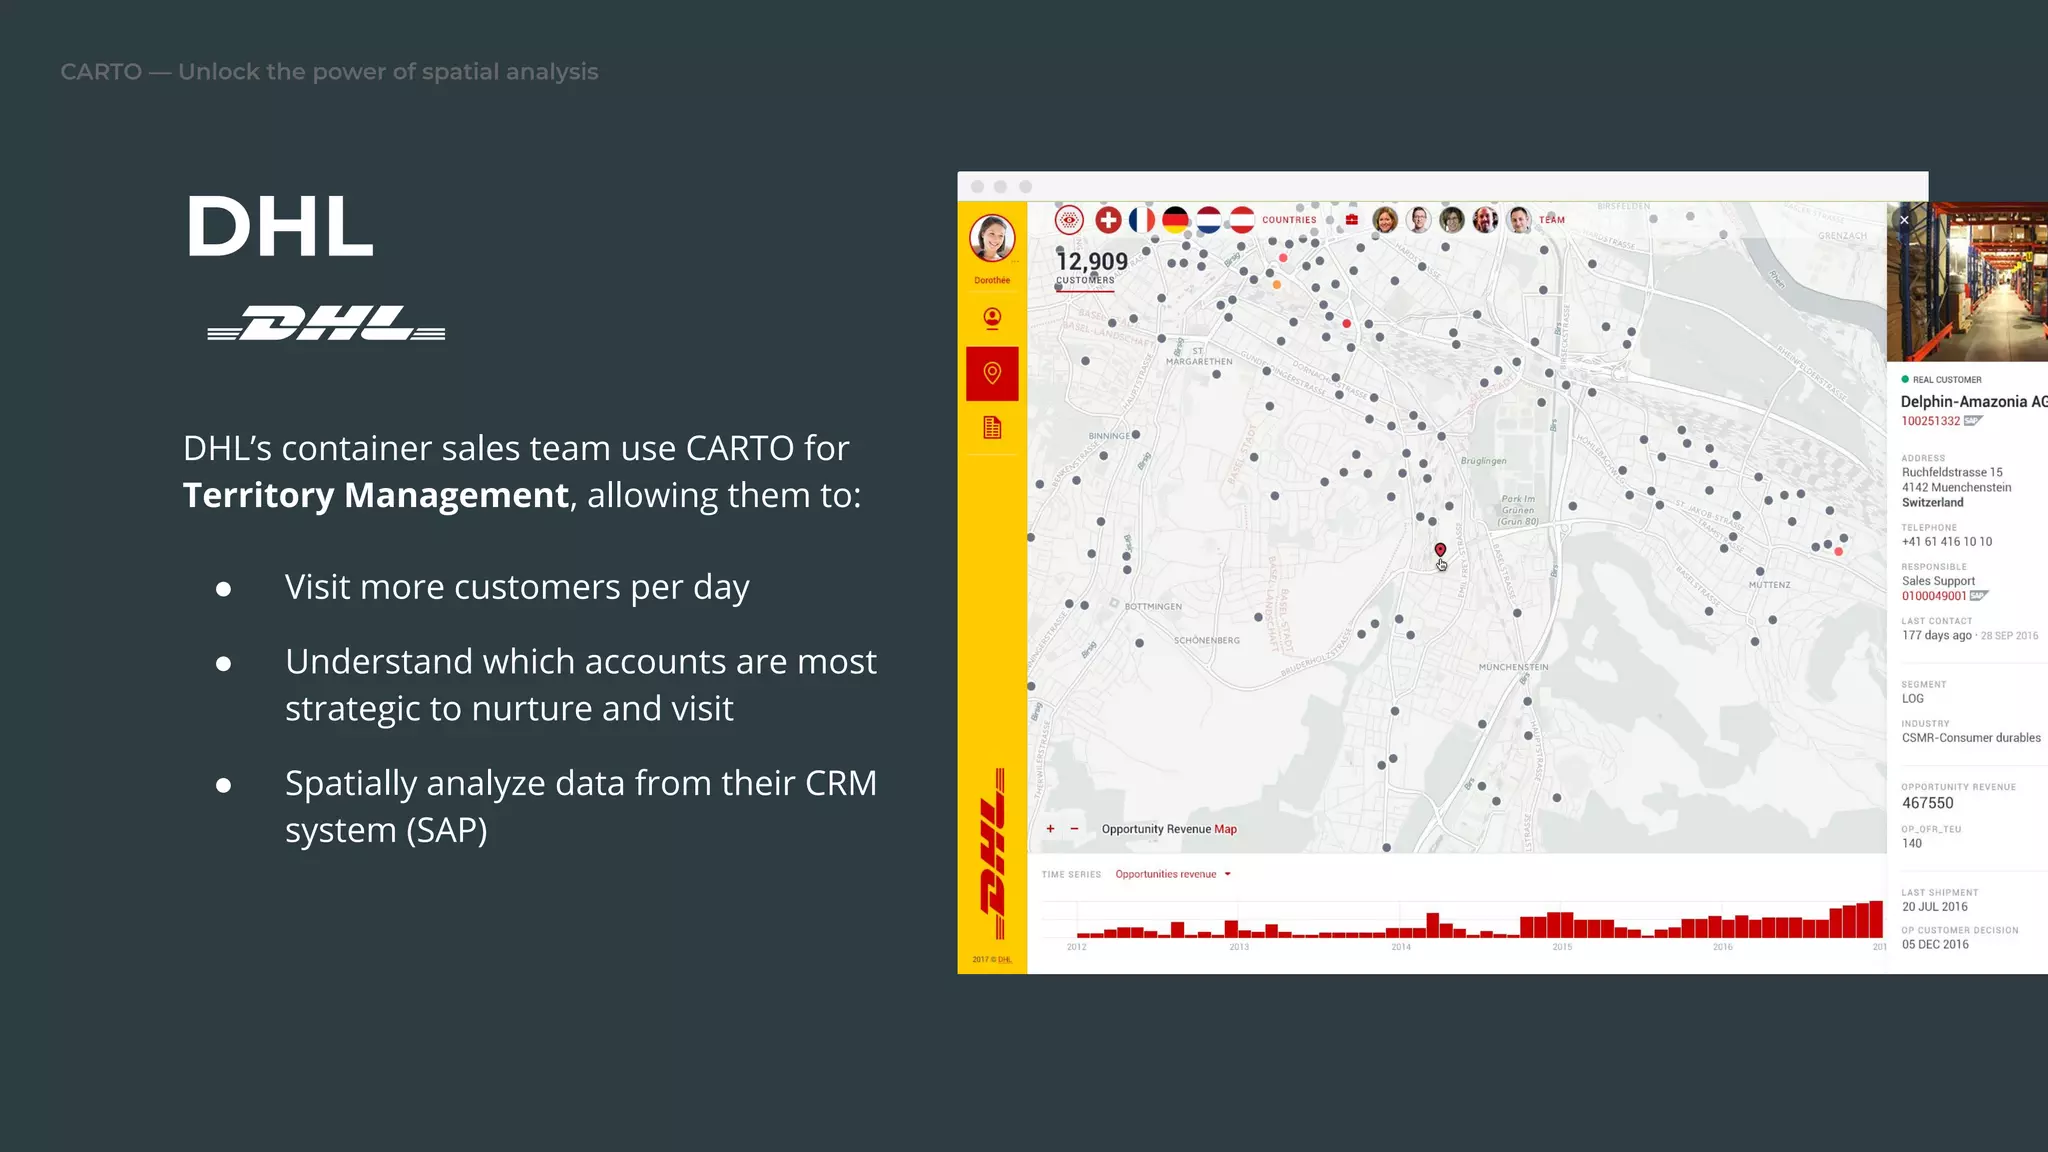
Task: Click the selected red map pin
Action: [x=1440, y=550]
